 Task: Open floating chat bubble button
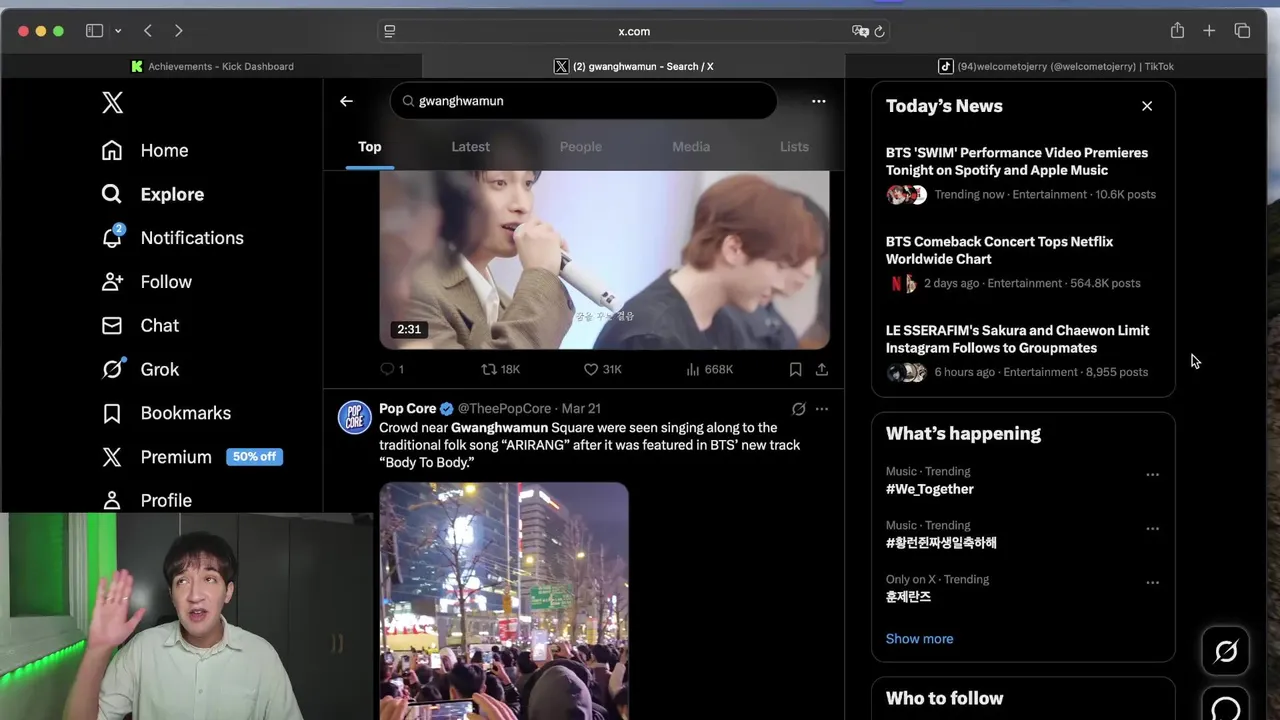click(x=1226, y=706)
